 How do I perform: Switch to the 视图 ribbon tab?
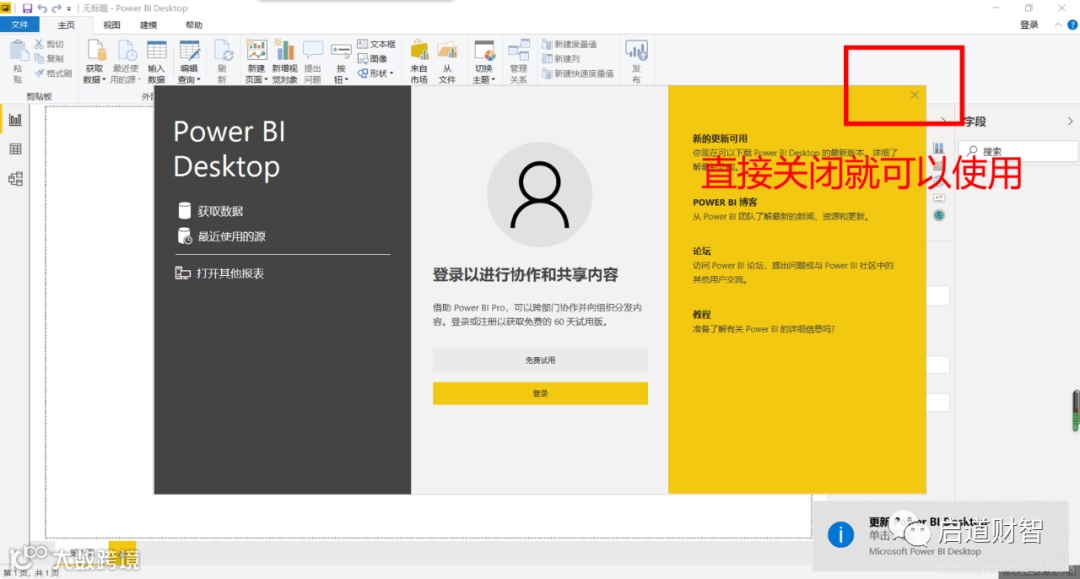click(112, 25)
